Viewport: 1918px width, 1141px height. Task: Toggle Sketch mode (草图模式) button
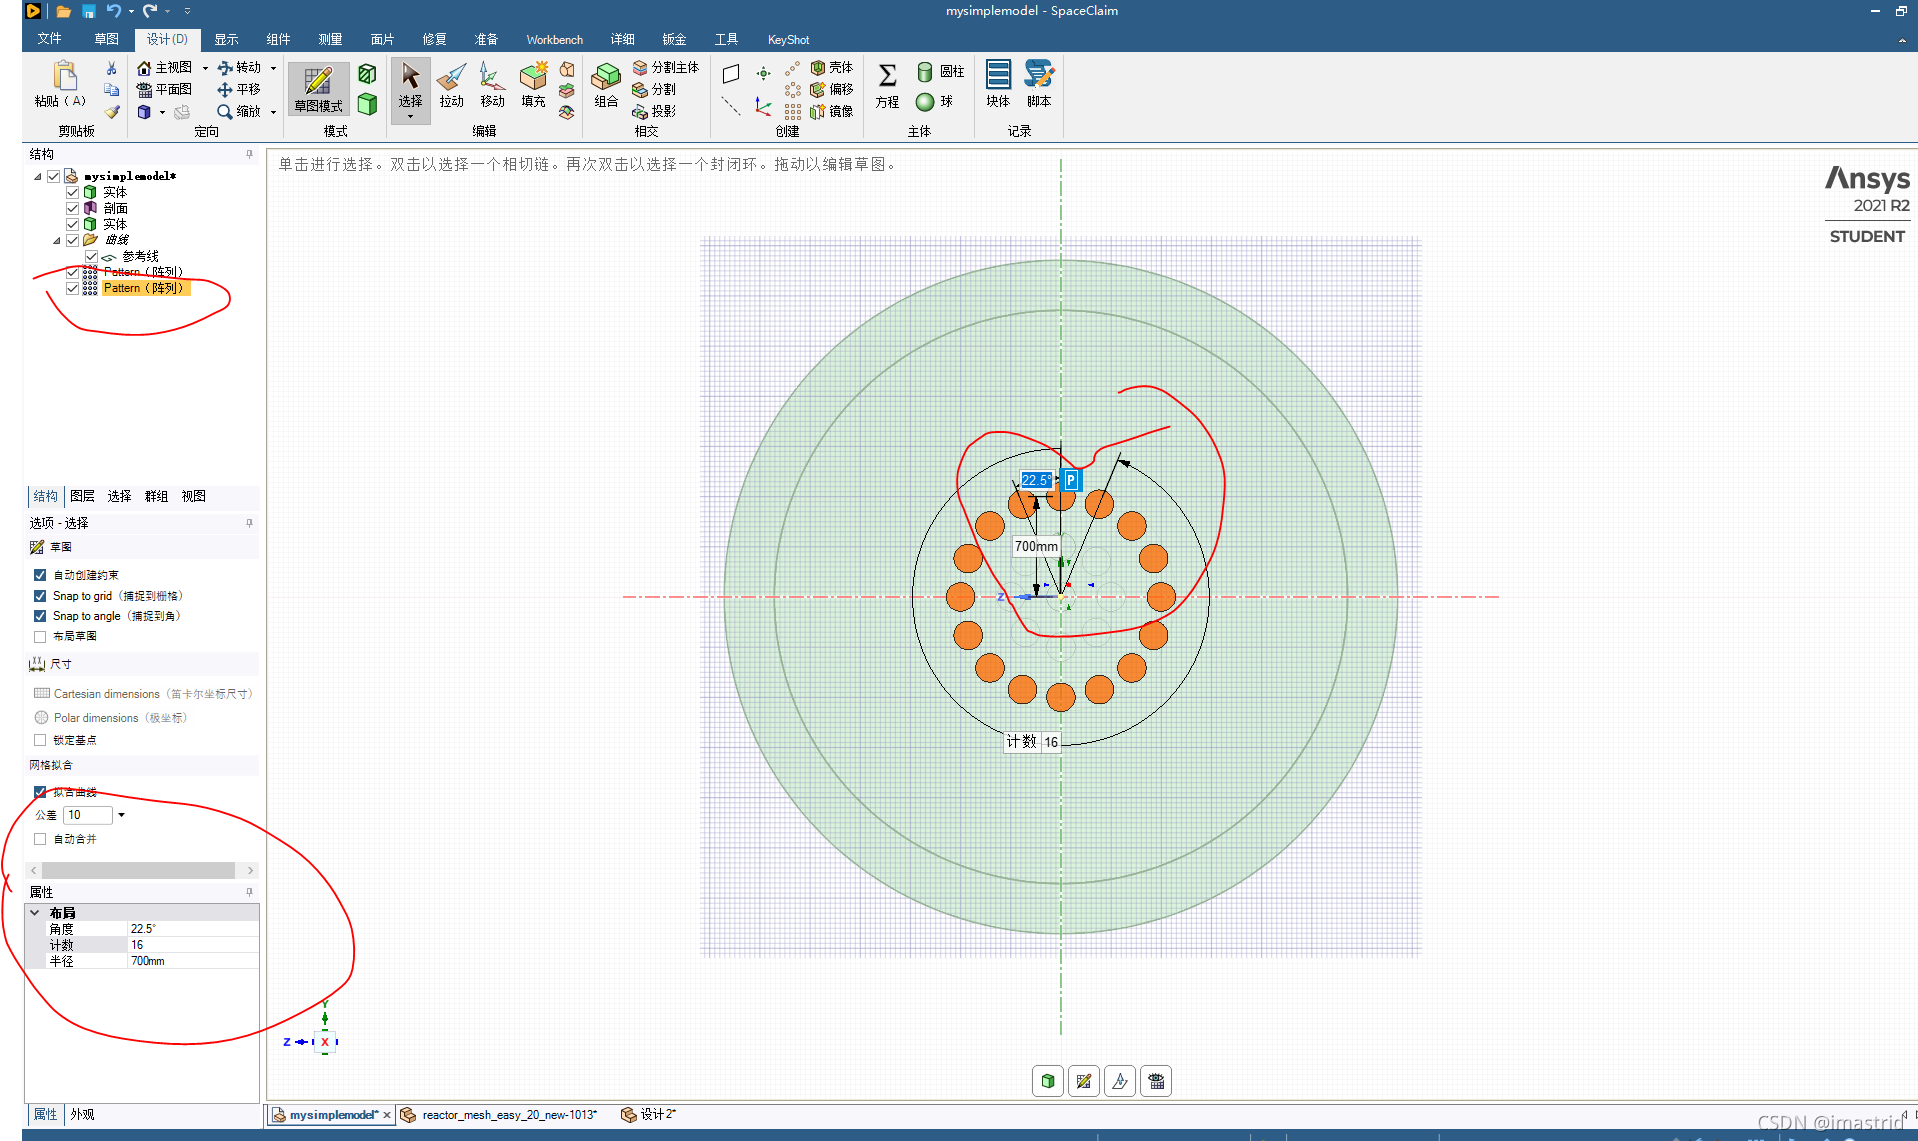[319, 89]
